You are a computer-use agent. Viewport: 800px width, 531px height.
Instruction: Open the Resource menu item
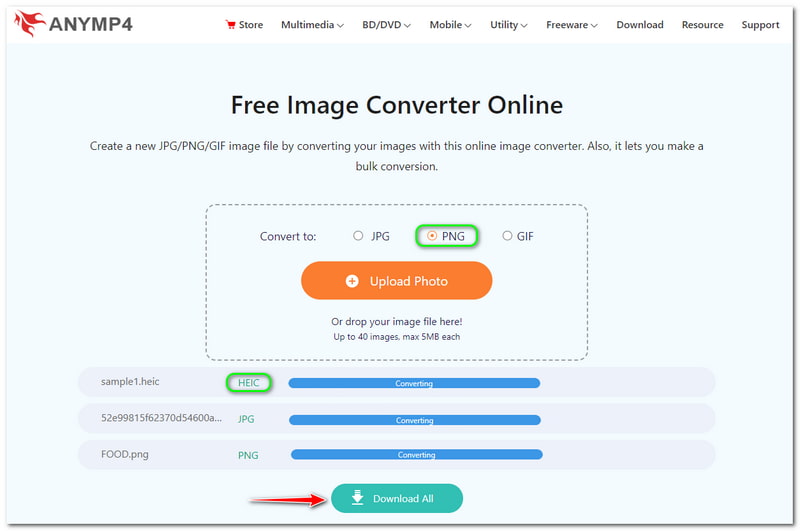[x=703, y=24]
